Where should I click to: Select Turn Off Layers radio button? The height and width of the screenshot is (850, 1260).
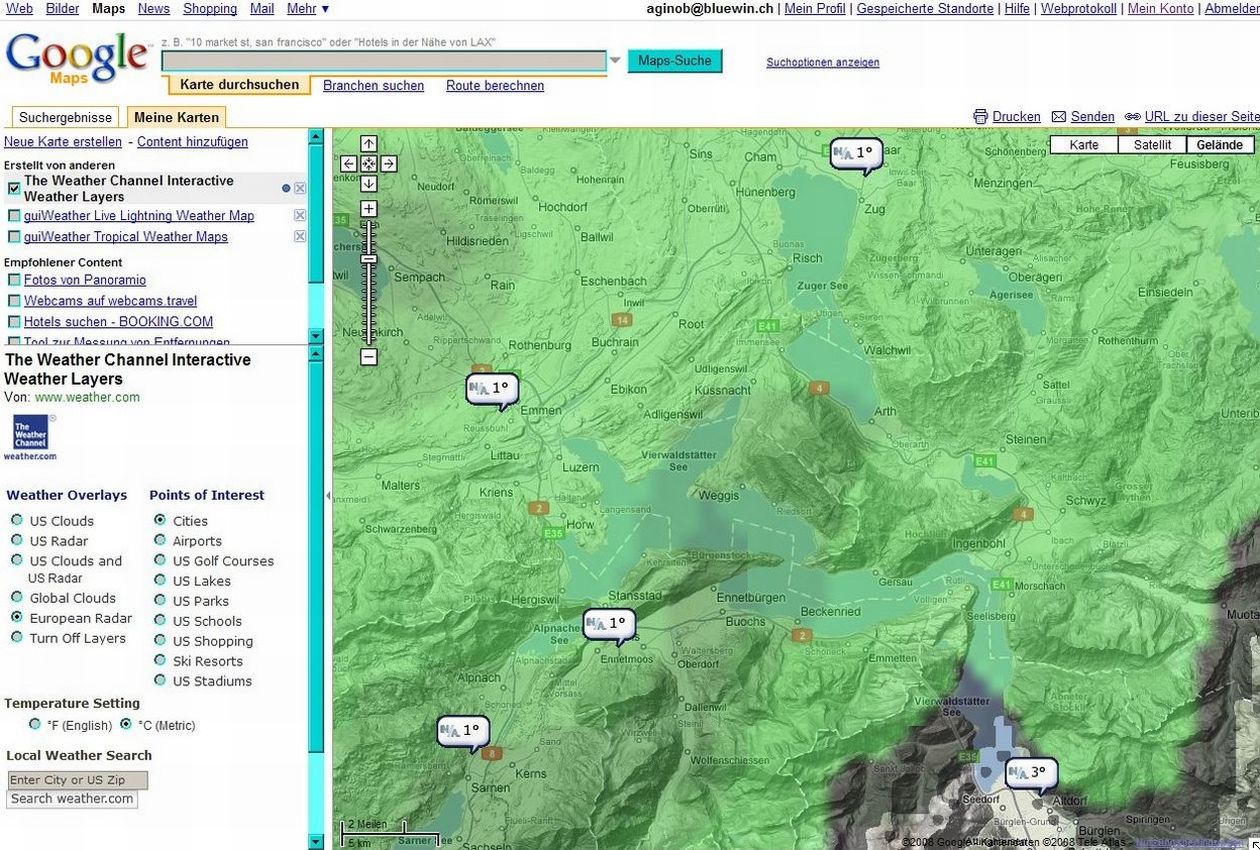17,637
